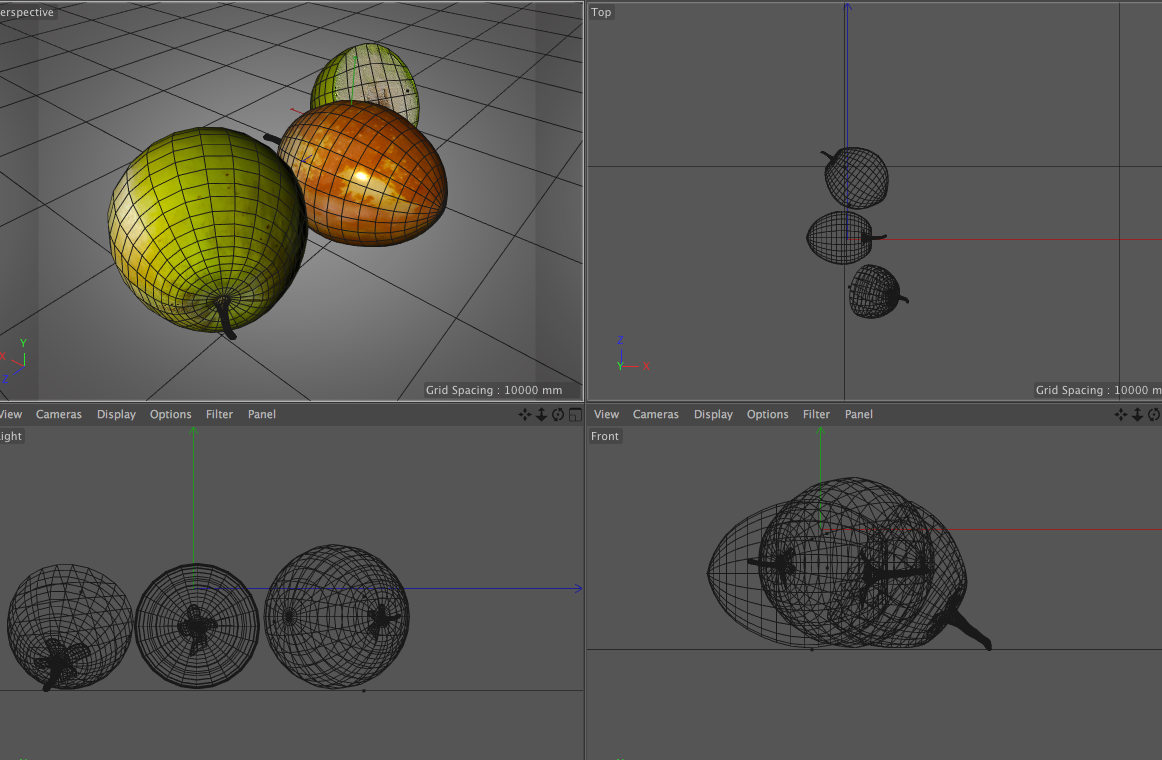Image resolution: width=1162 pixels, height=760 pixels.
Task: Open the Cameras menu in the Right viewport
Action: point(59,414)
